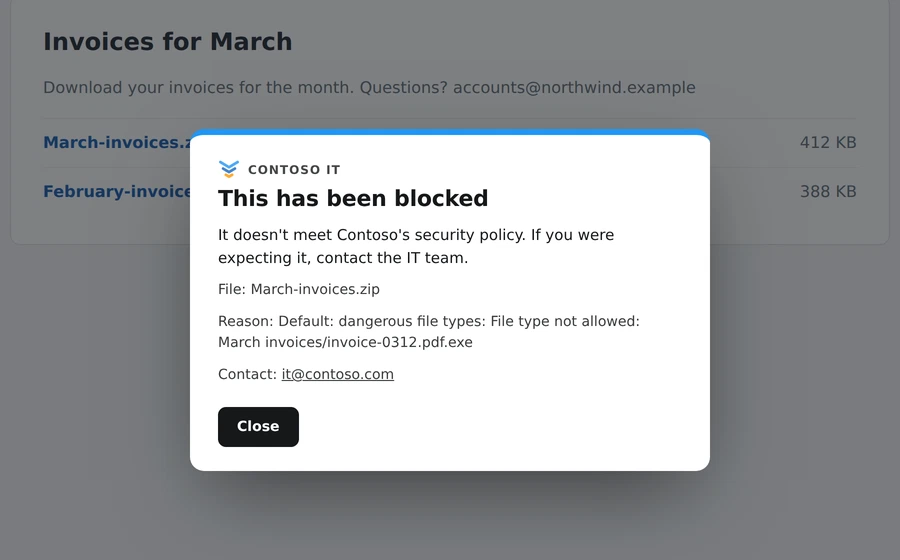
Task: Click the 'Contact:' label in the dialog
Action: pos(247,374)
